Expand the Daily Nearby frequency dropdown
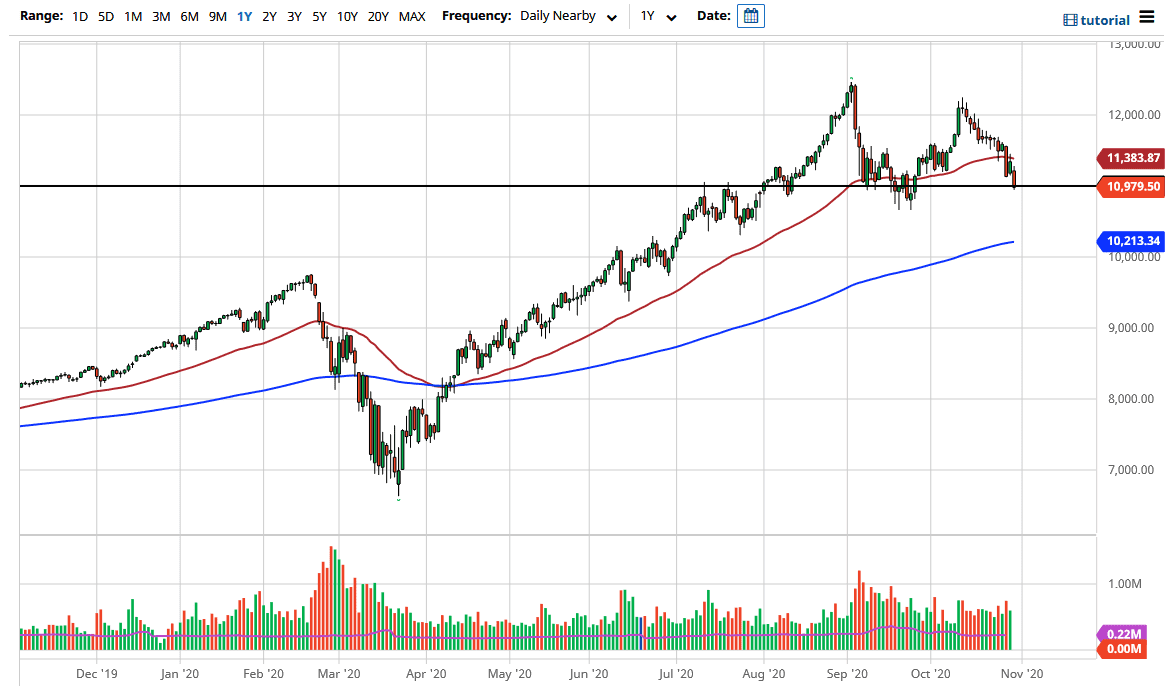The image size is (1167, 694). [x=568, y=16]
